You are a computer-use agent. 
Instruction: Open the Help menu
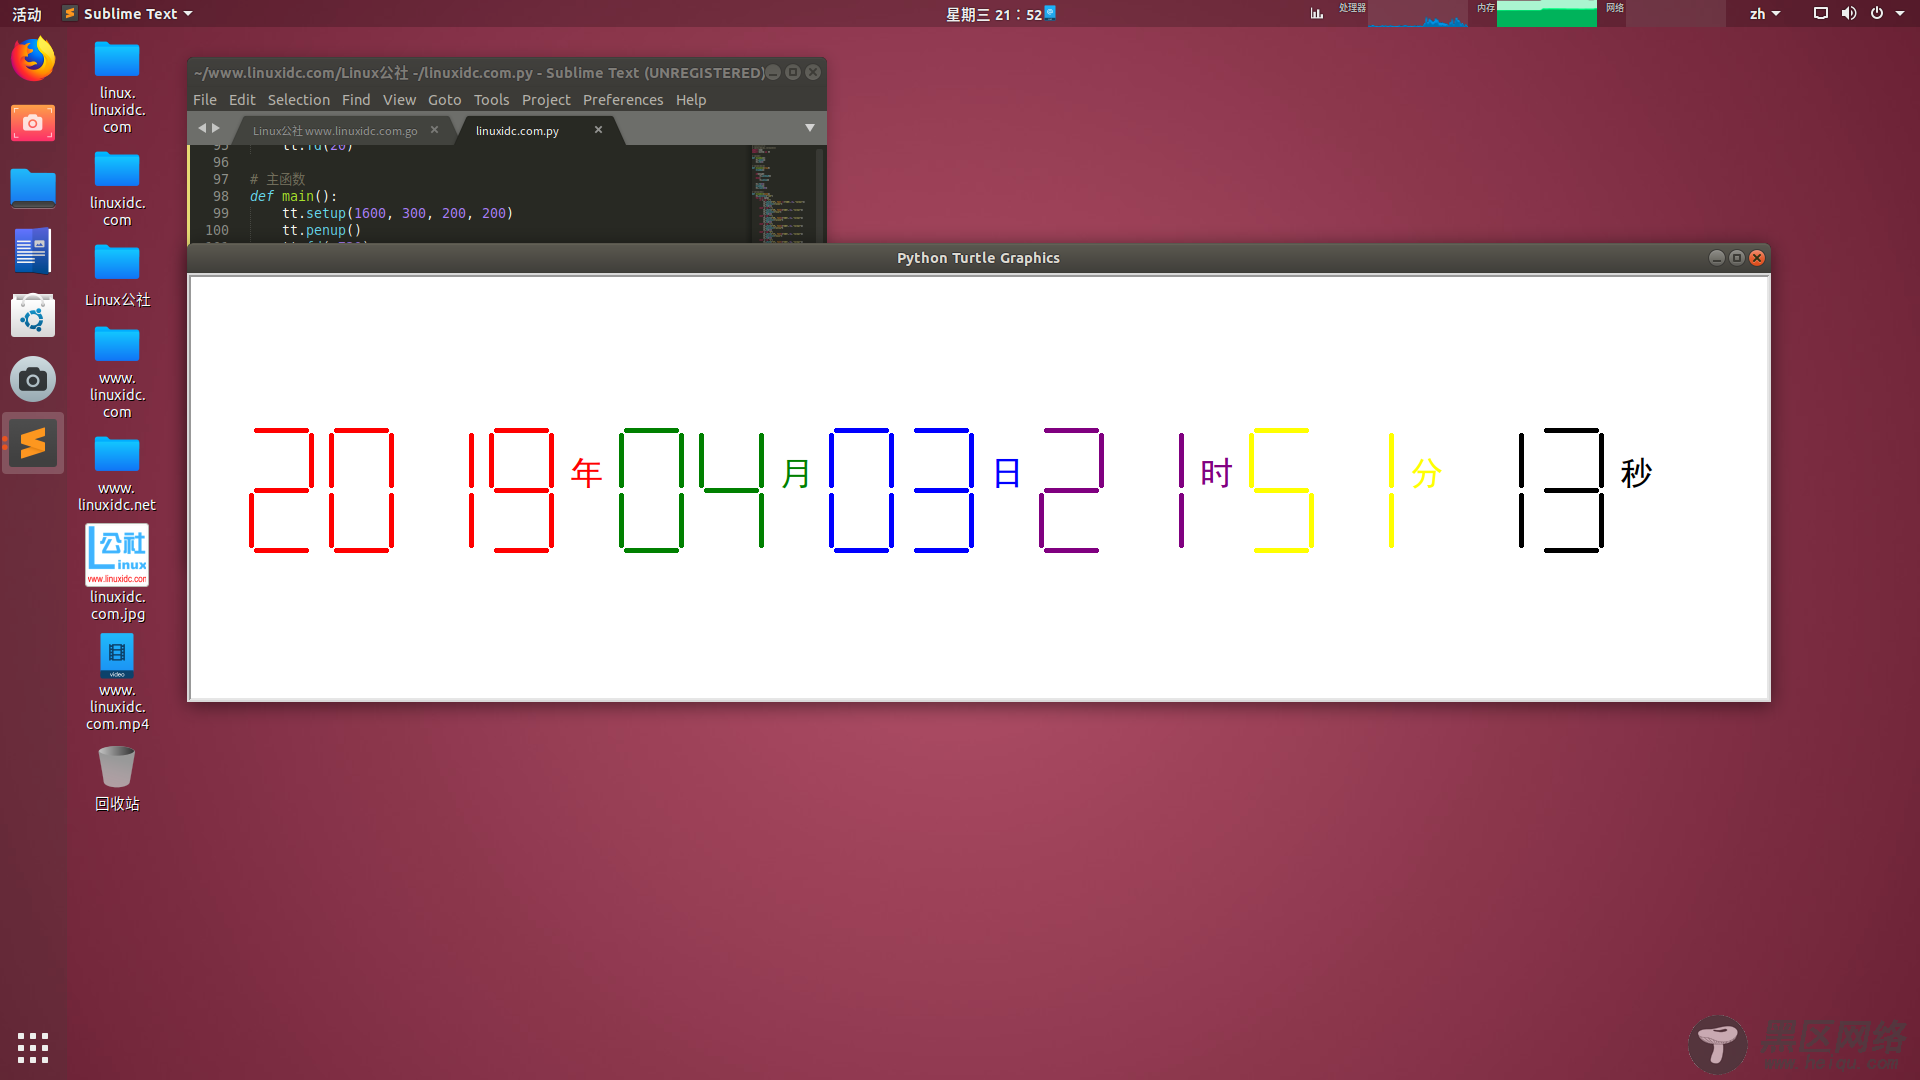tap(690, 100)
